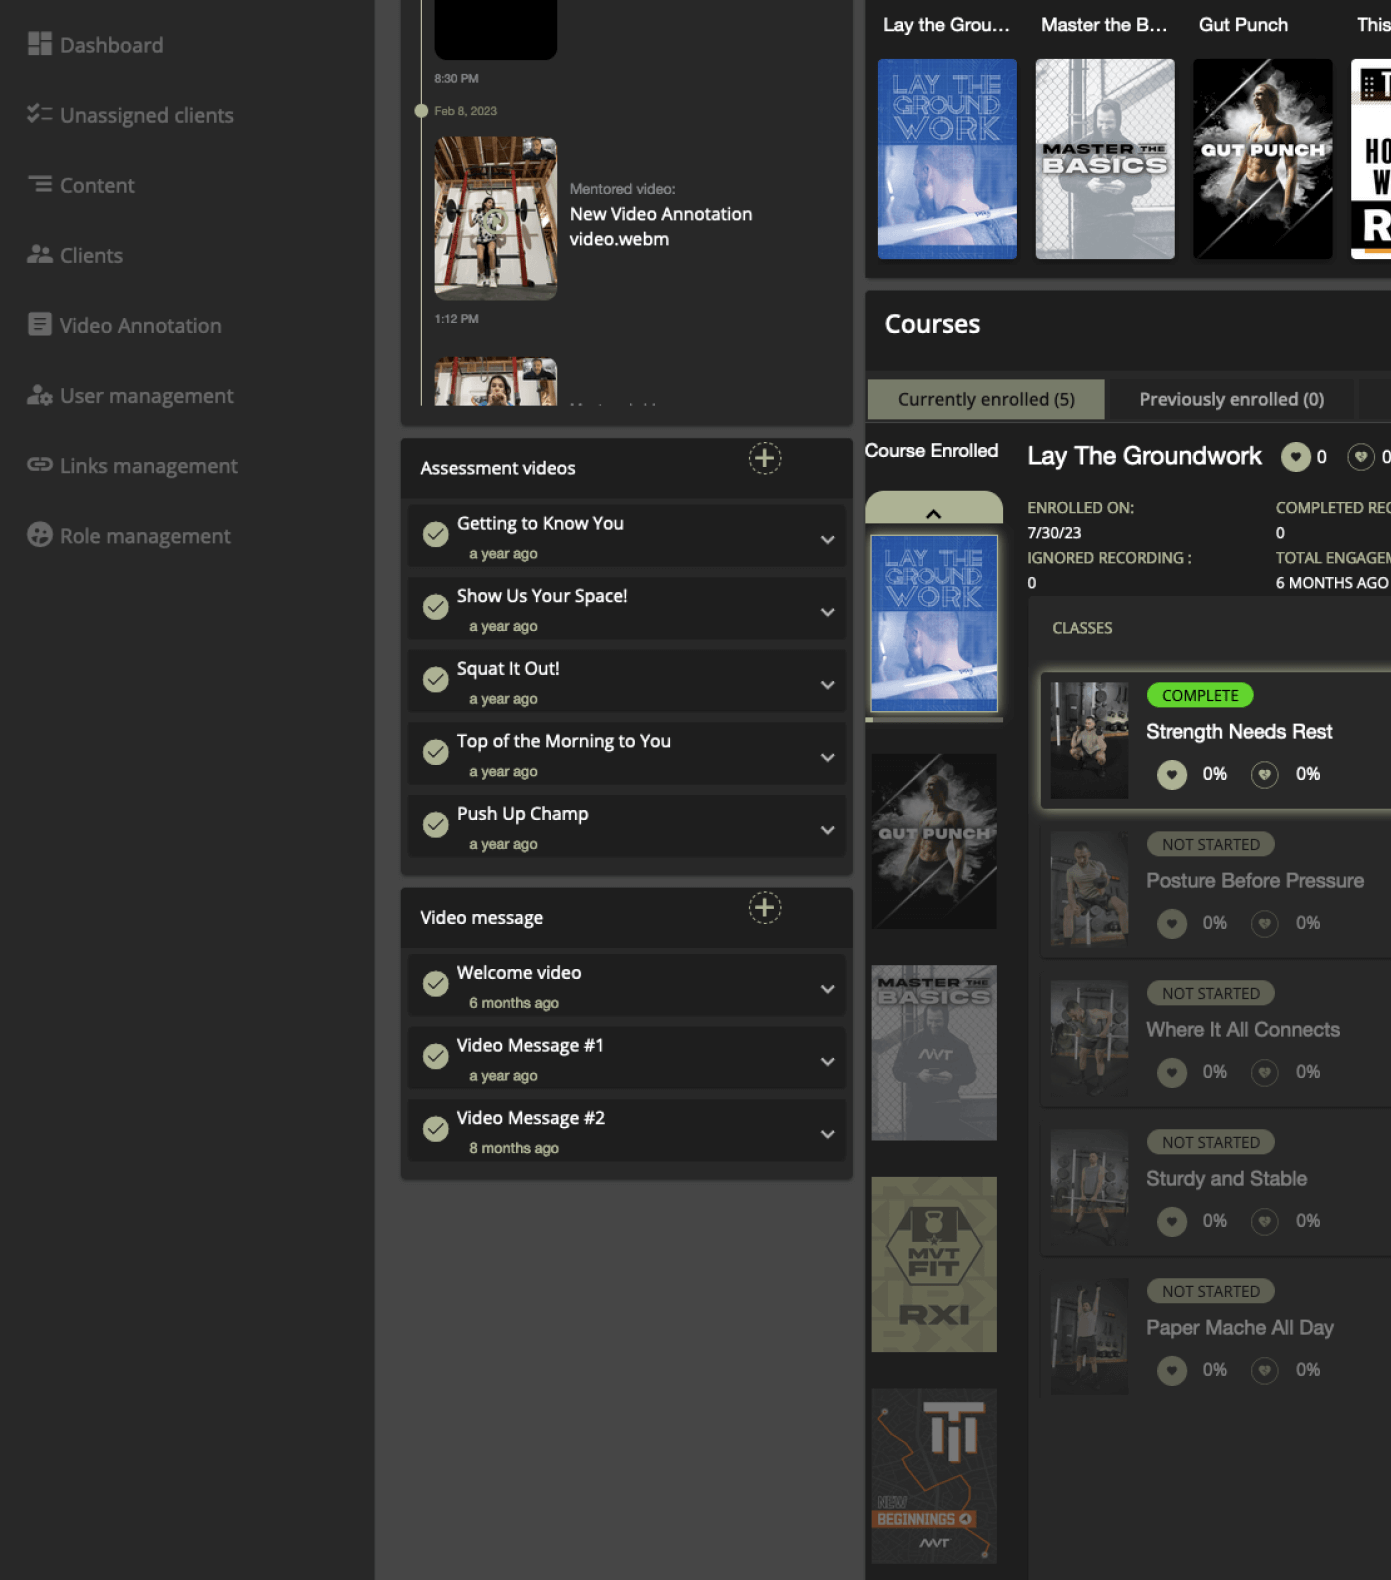This screenshot has height=1580, width=1391.
Task: Expand the Squat It Out! row
Action: (827, 685)
